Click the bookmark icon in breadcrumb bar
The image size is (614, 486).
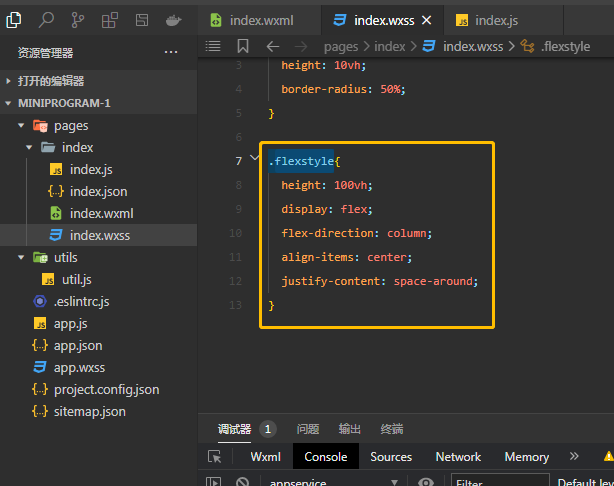[x=243, y=46]
